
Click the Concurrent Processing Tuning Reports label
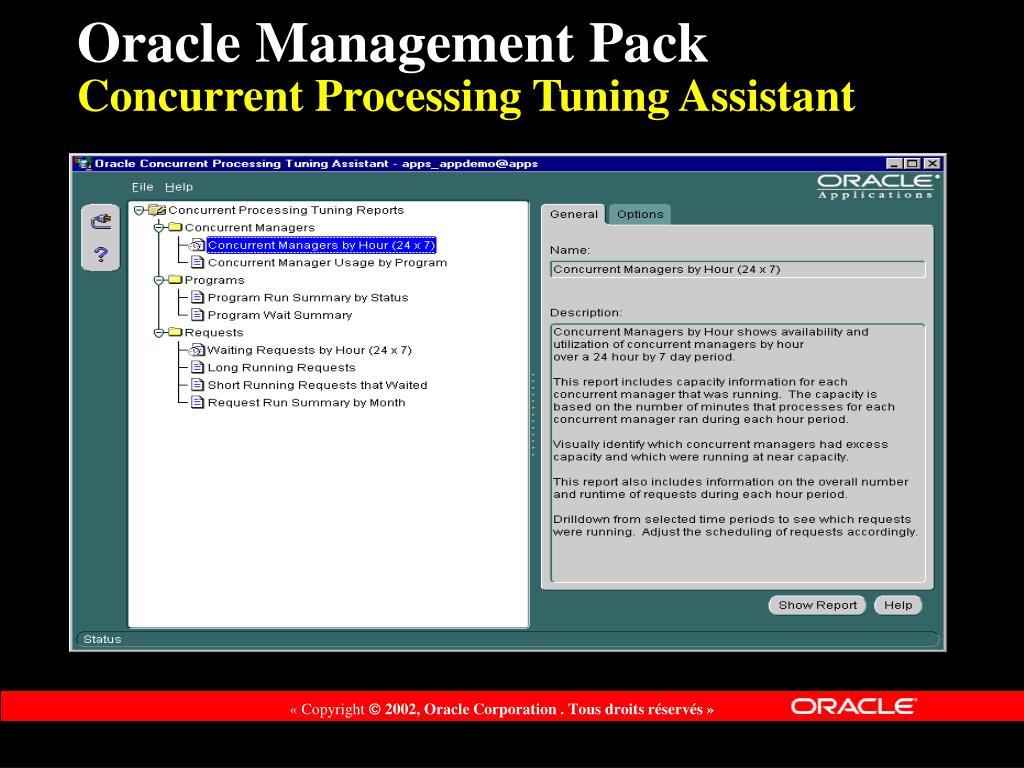[x=286, y=210]
